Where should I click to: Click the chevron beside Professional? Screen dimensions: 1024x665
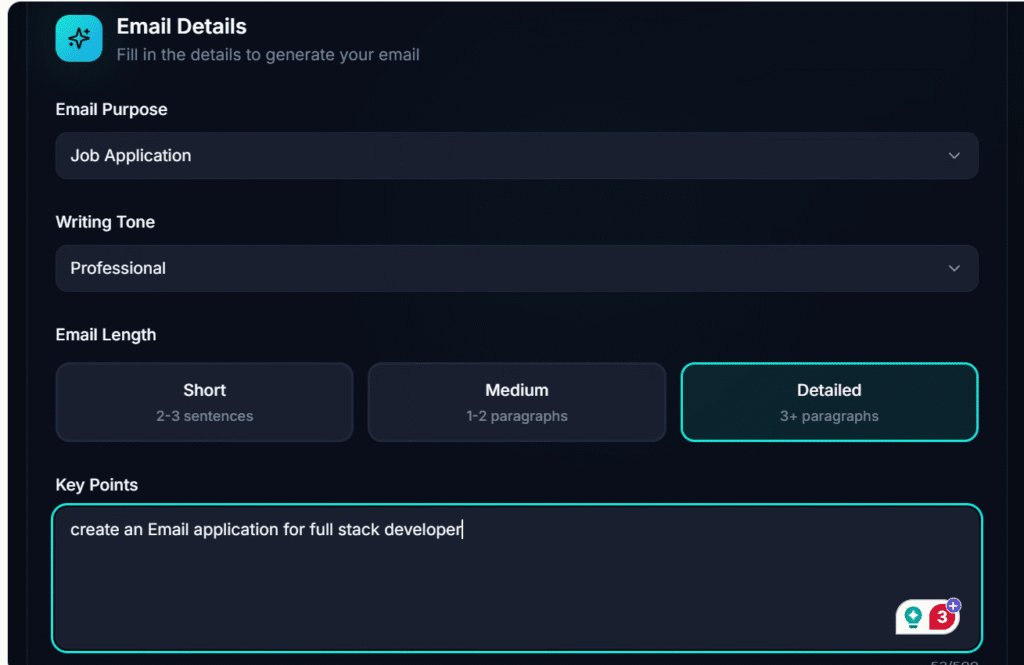point(953,268)
